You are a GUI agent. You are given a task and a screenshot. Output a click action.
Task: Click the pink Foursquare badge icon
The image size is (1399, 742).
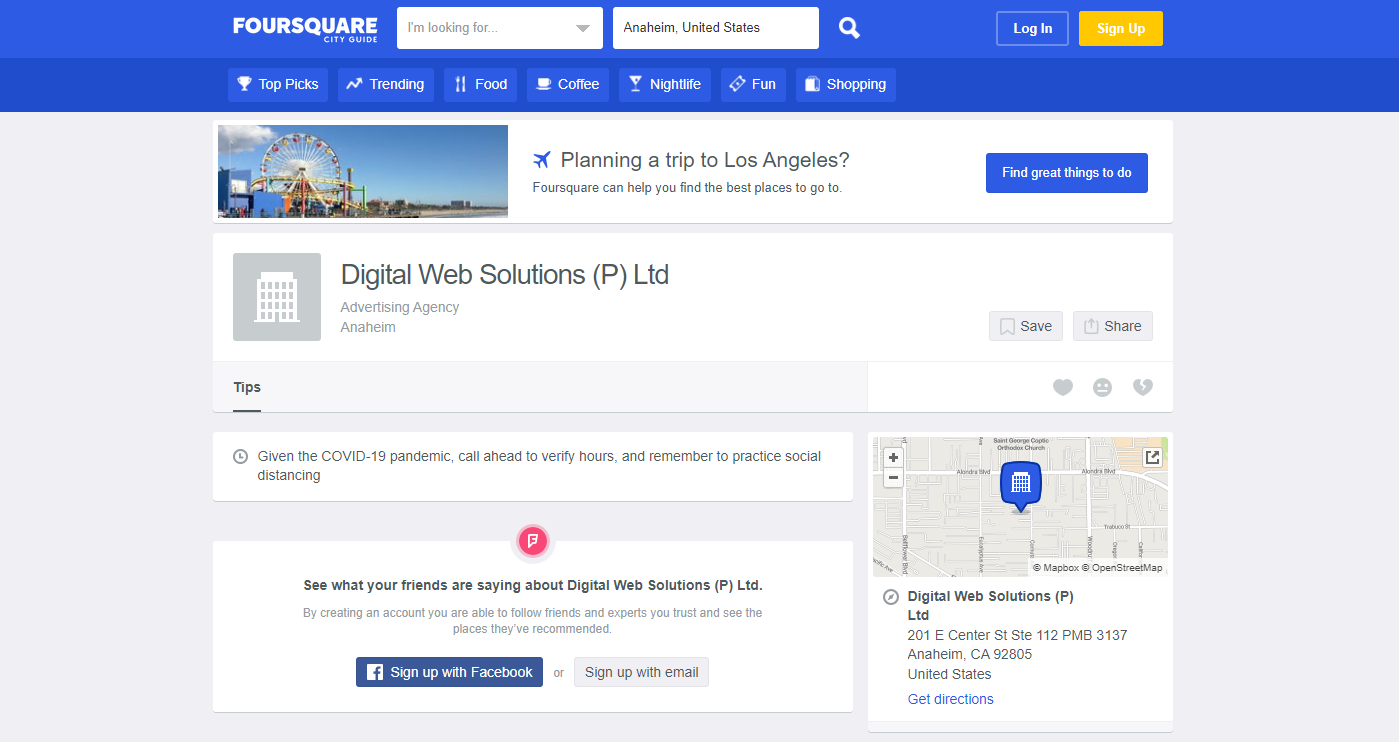[x=533, y=542]
